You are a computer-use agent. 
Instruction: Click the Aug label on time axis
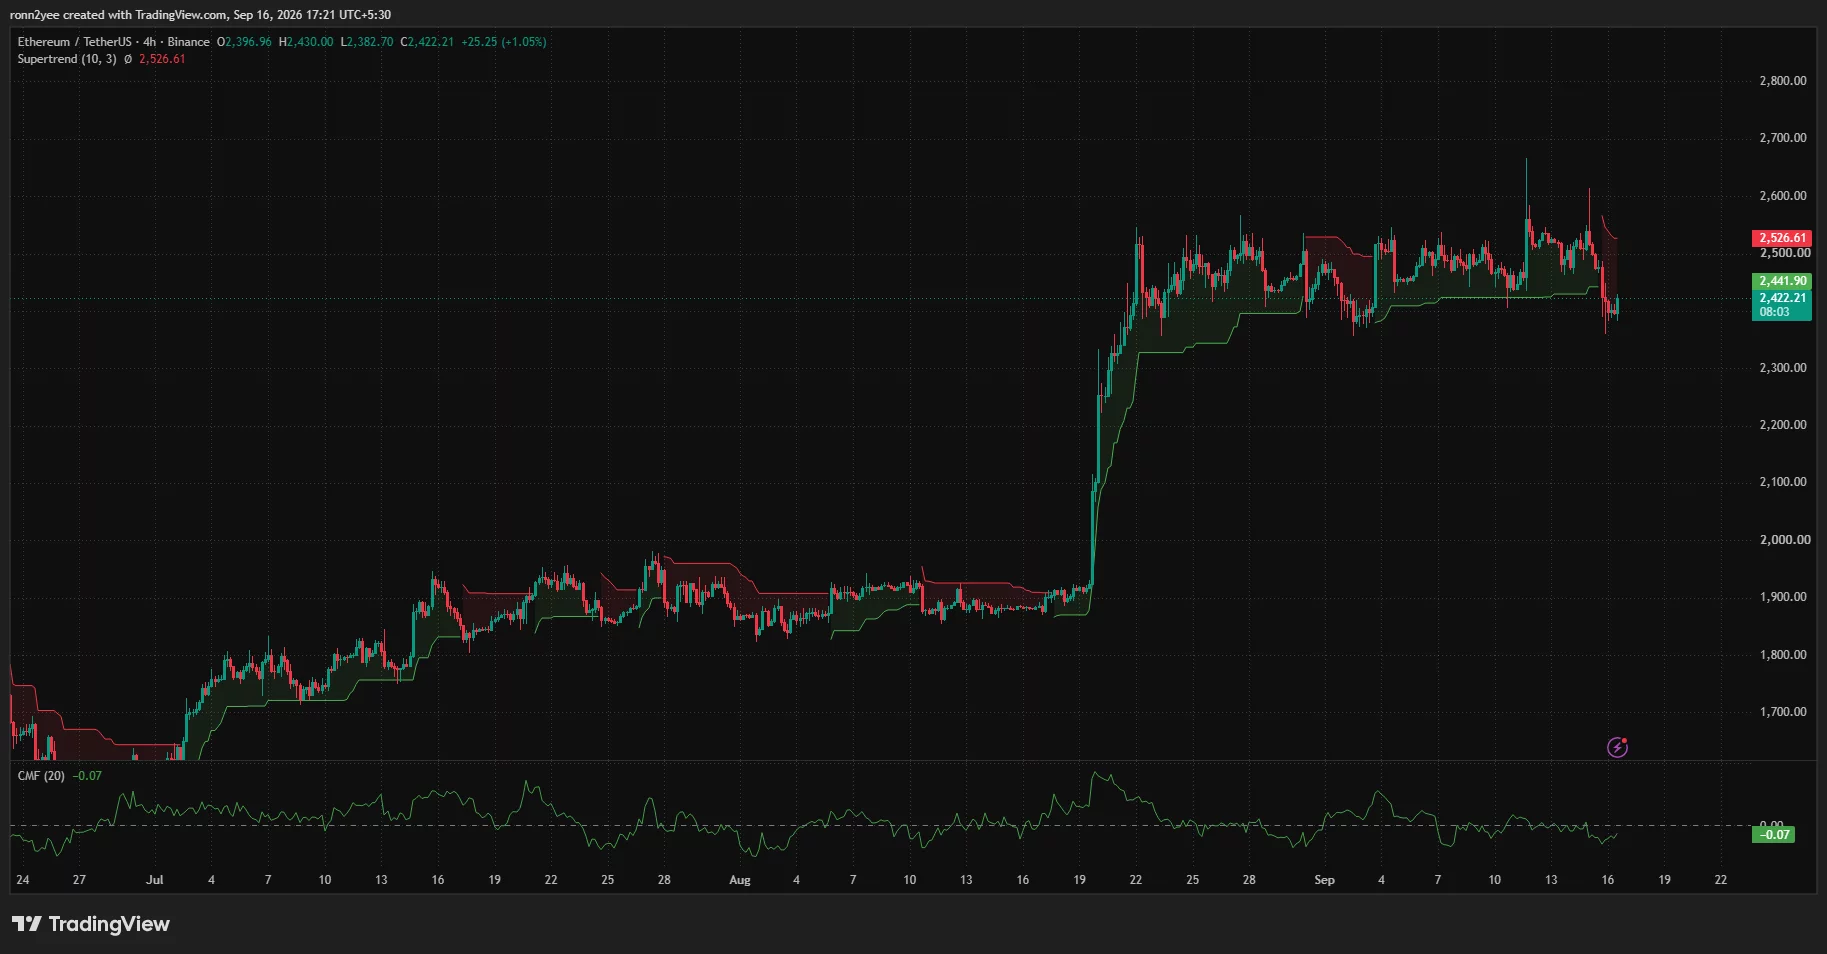[x=740, y=880]
